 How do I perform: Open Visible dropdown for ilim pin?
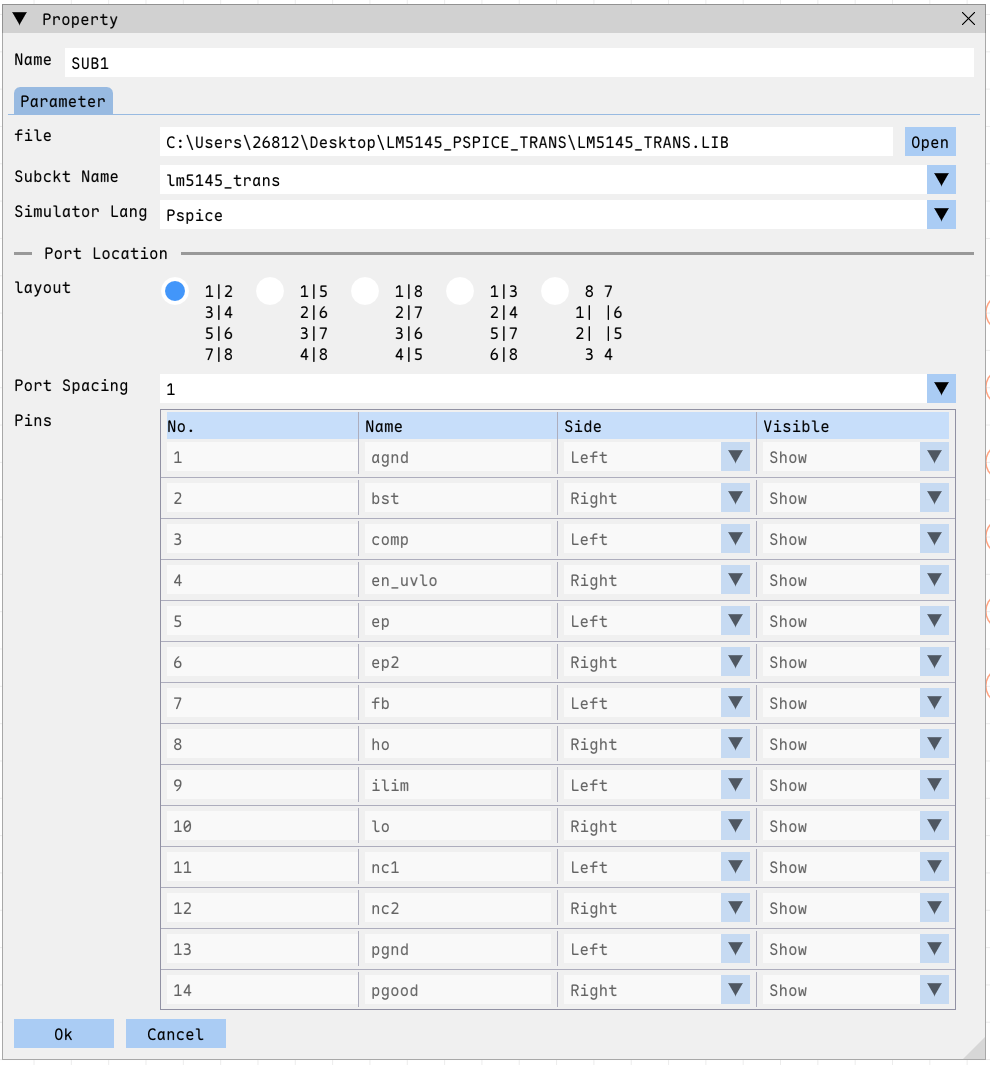pyautogui.click(x=934, y=785)
